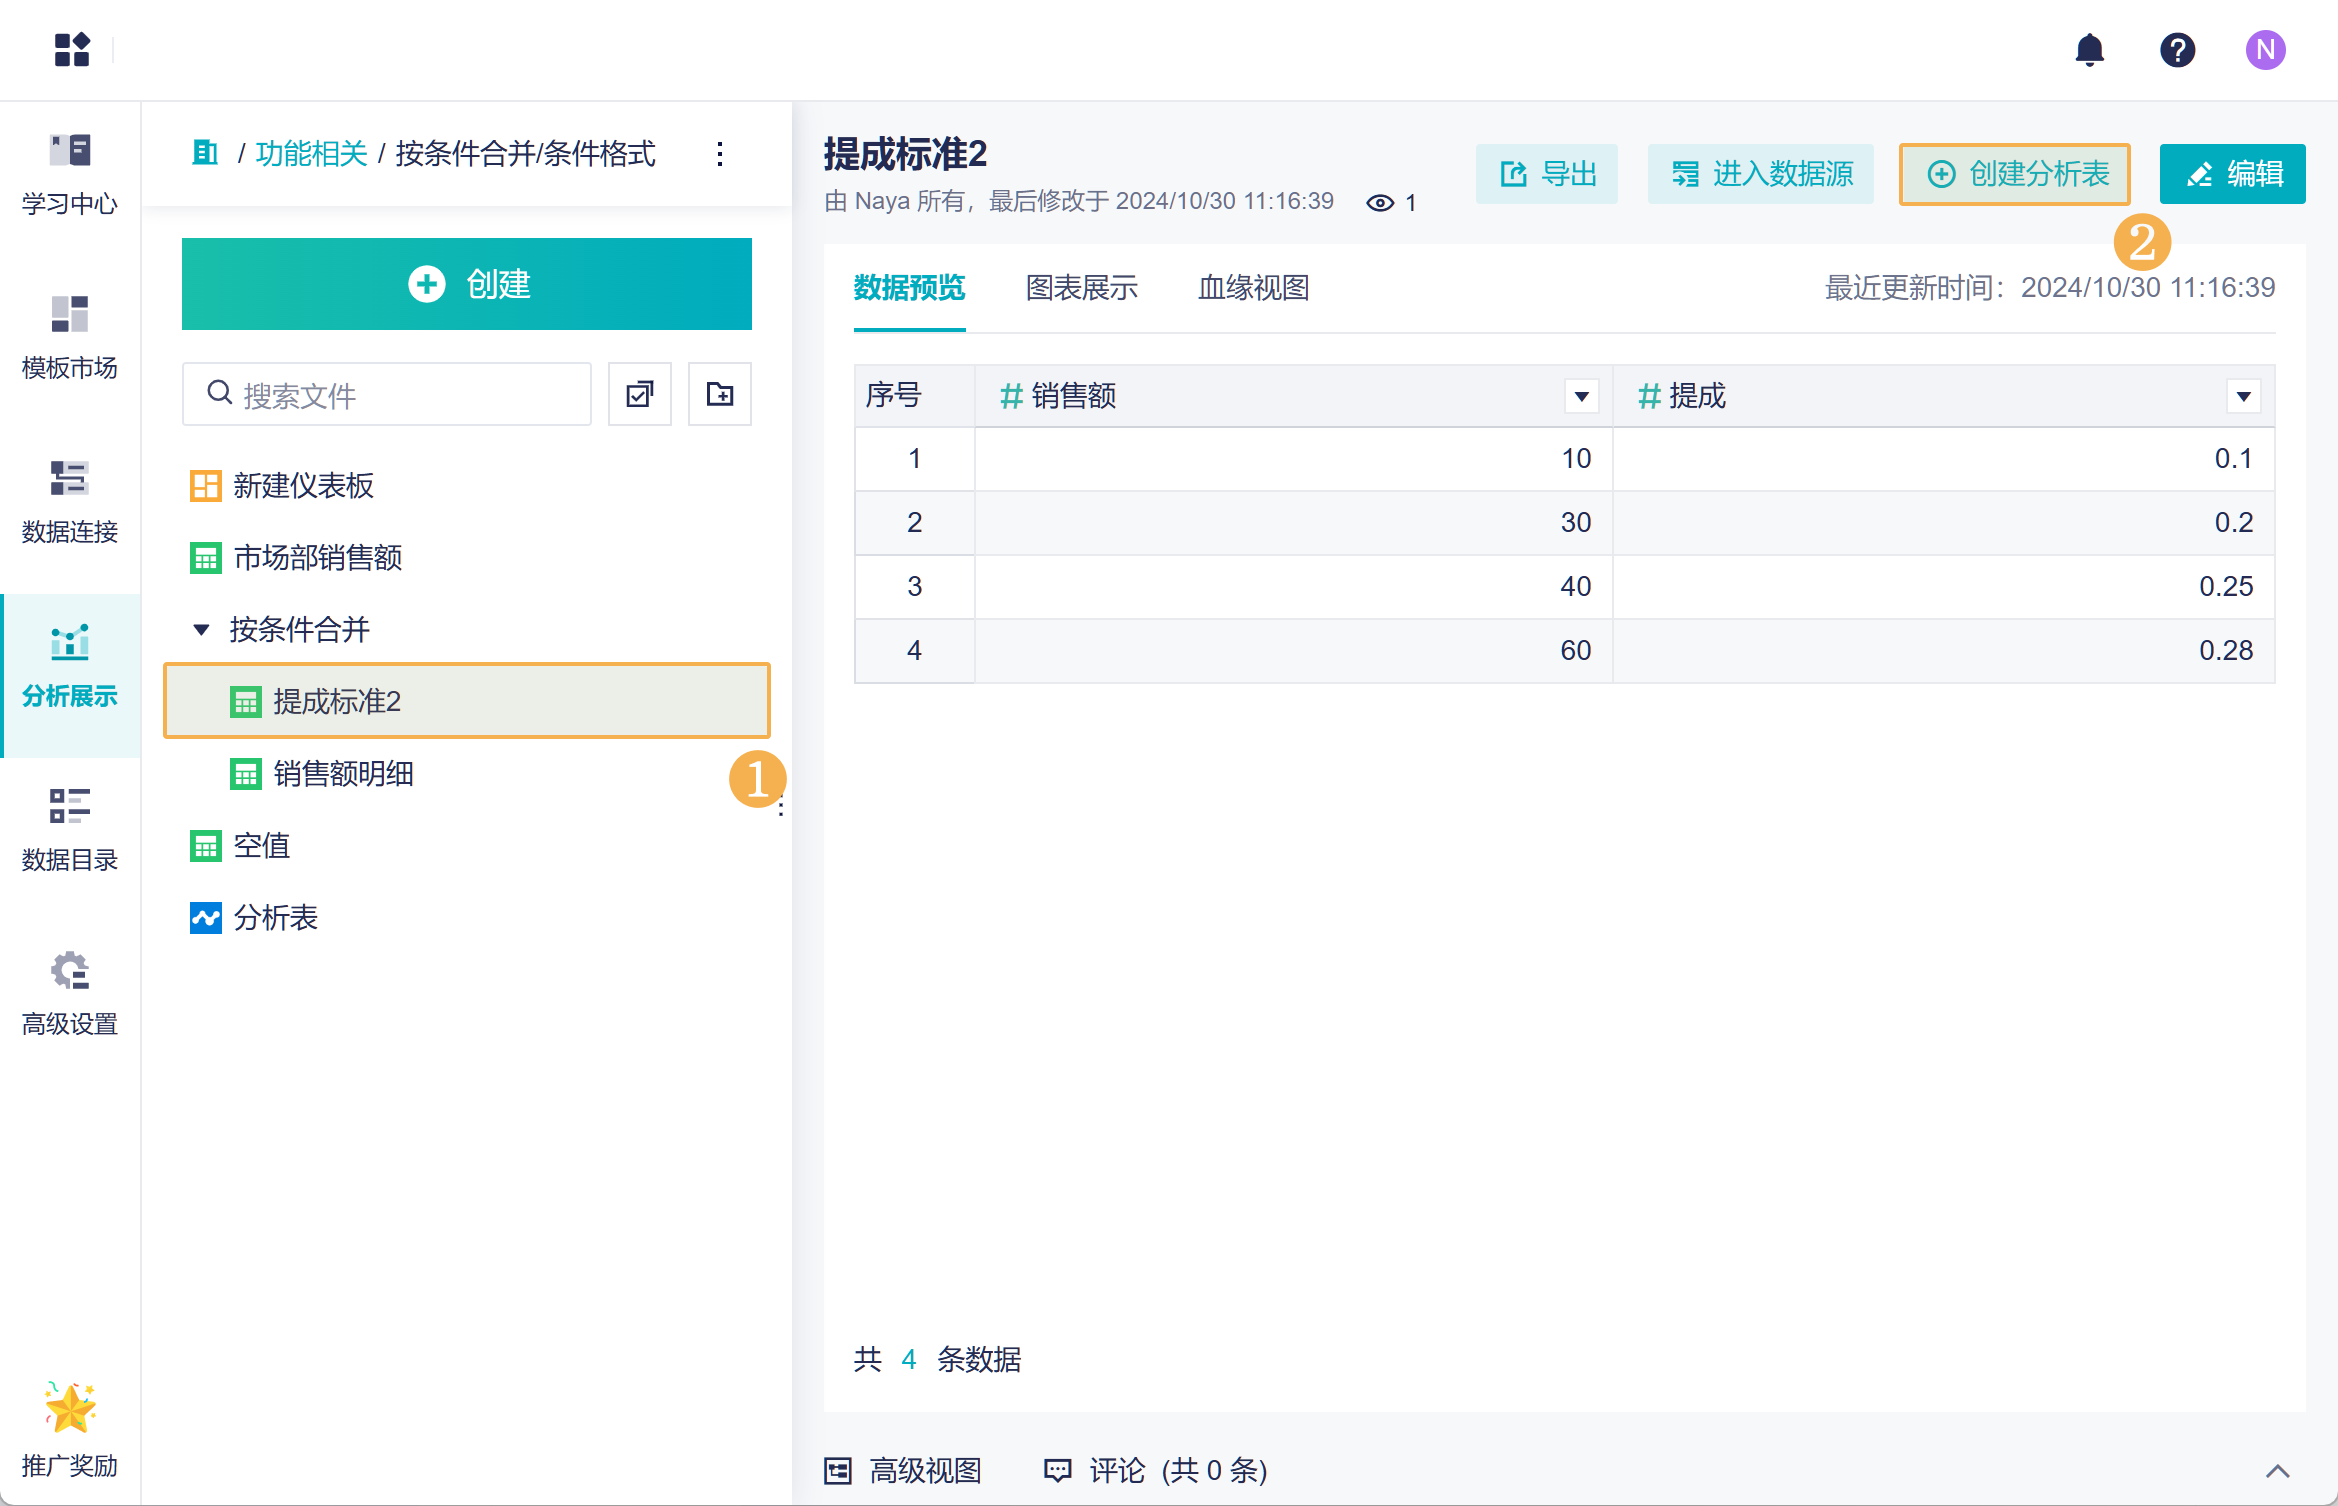
Task: Open the notifications bell icon
Action: tap(2089, 50)
